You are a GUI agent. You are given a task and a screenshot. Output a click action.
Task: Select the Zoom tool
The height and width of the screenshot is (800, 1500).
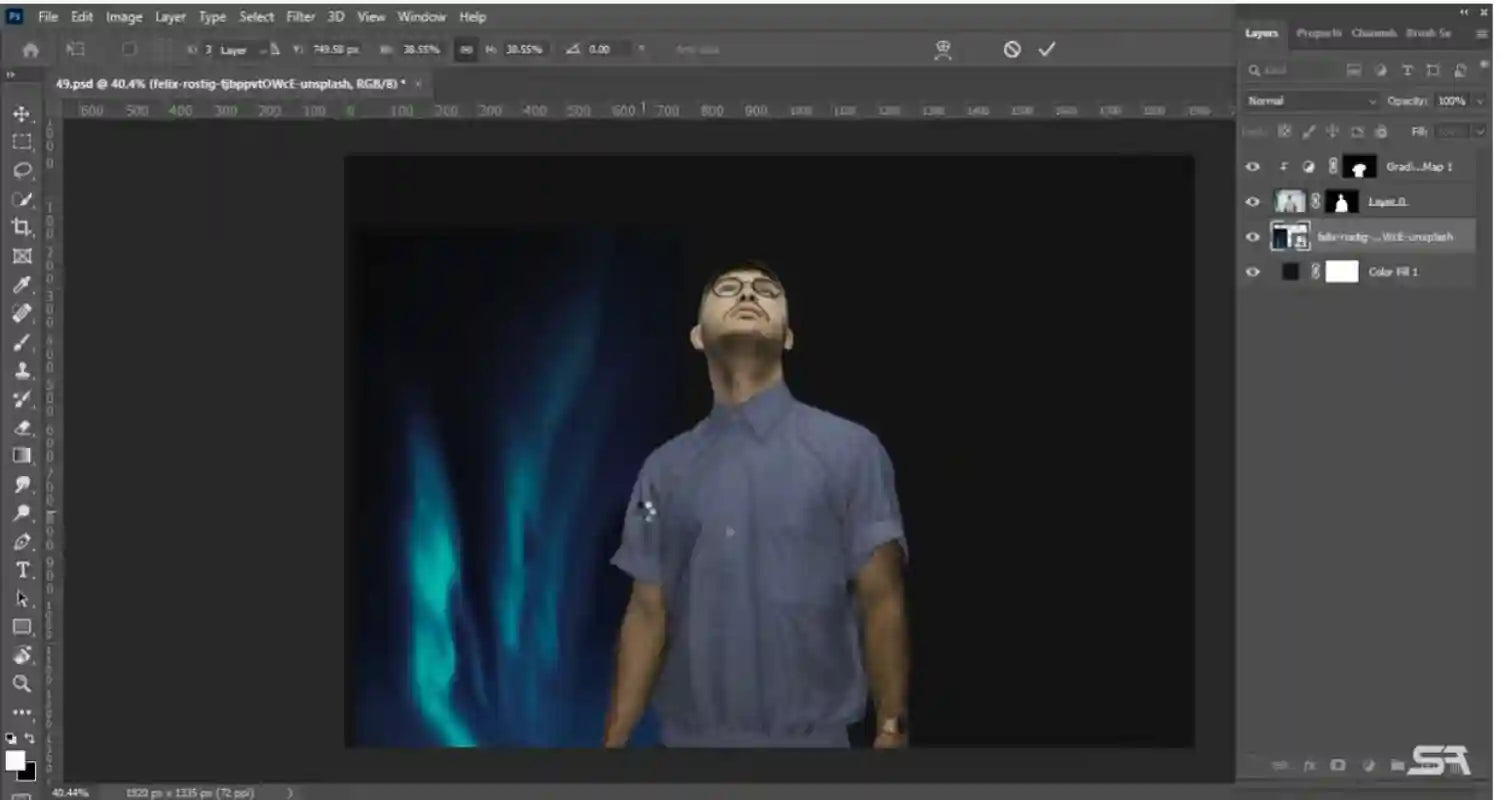(x=21, y=684)
